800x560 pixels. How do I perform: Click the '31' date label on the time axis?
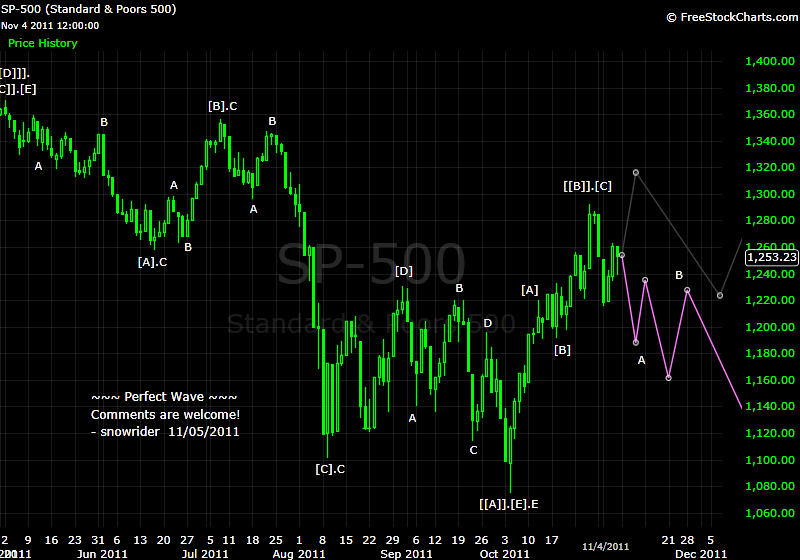(98, 540)
